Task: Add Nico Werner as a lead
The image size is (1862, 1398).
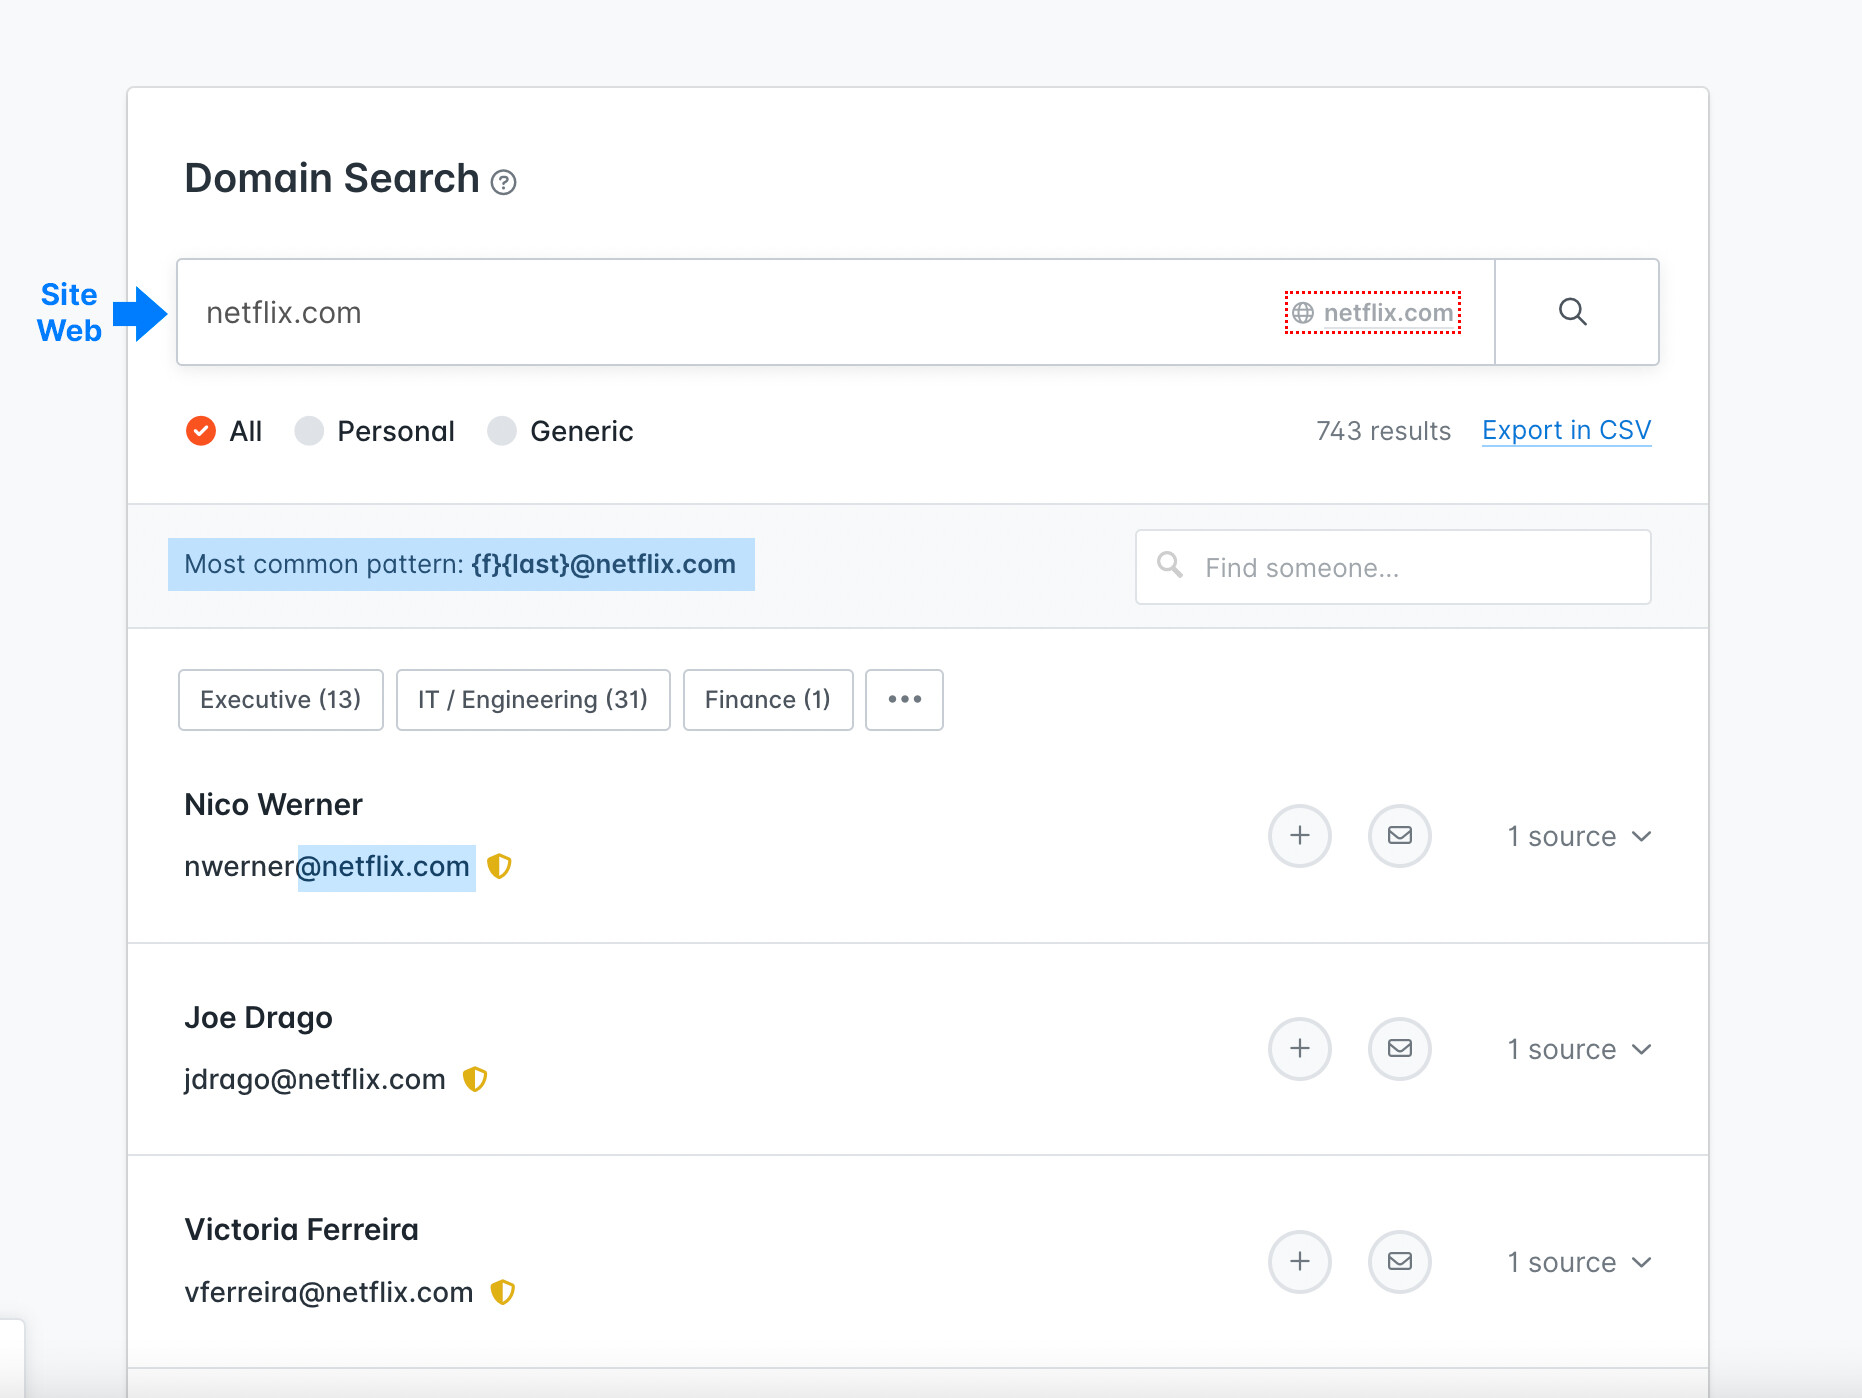Action: pyautogui.click(x=1299, y=835)
